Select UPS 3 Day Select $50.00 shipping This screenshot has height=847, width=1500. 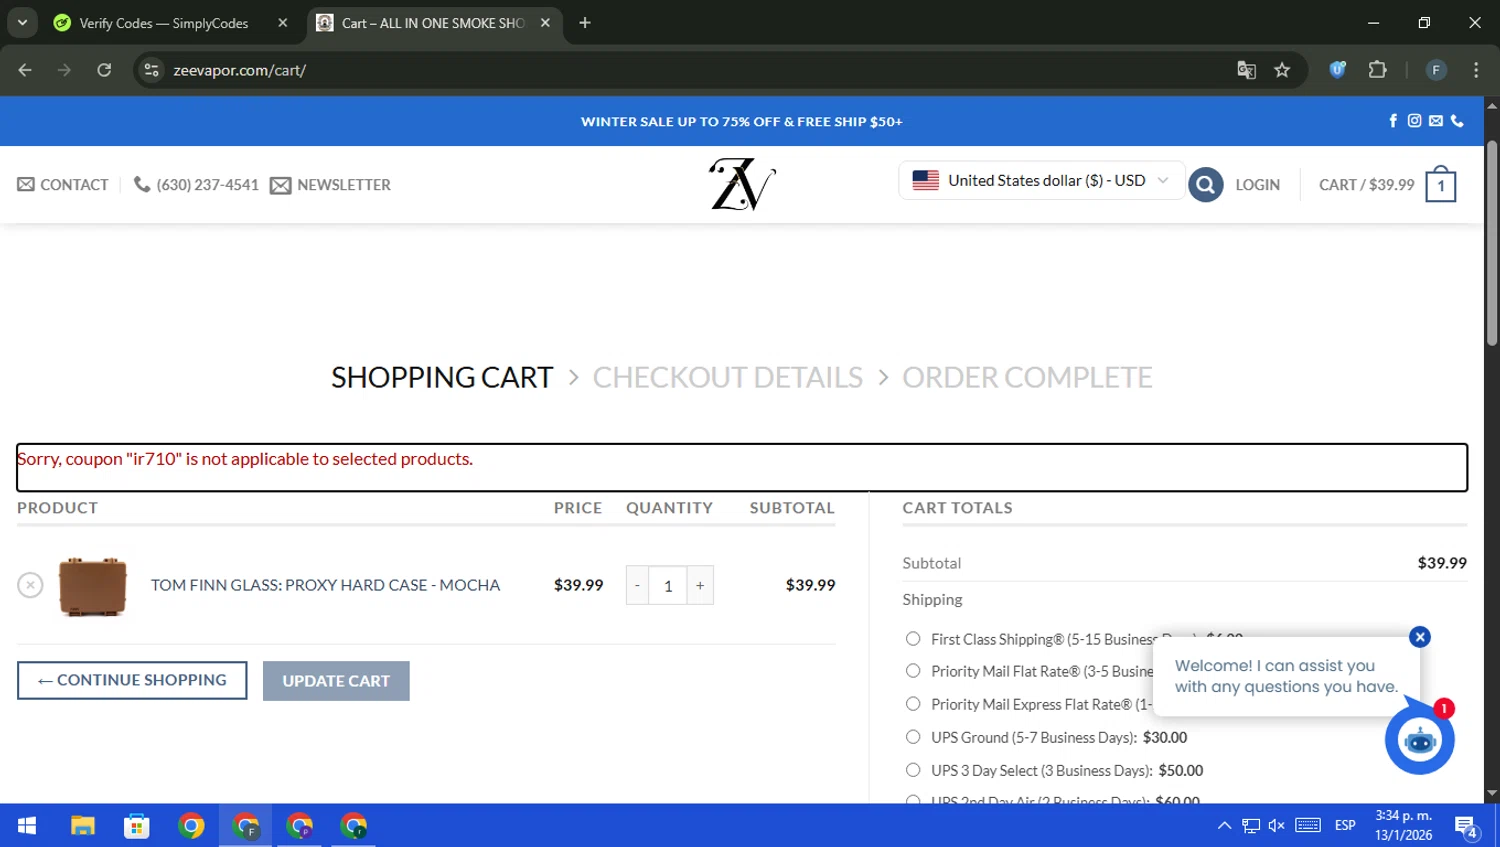coord(913,770)
